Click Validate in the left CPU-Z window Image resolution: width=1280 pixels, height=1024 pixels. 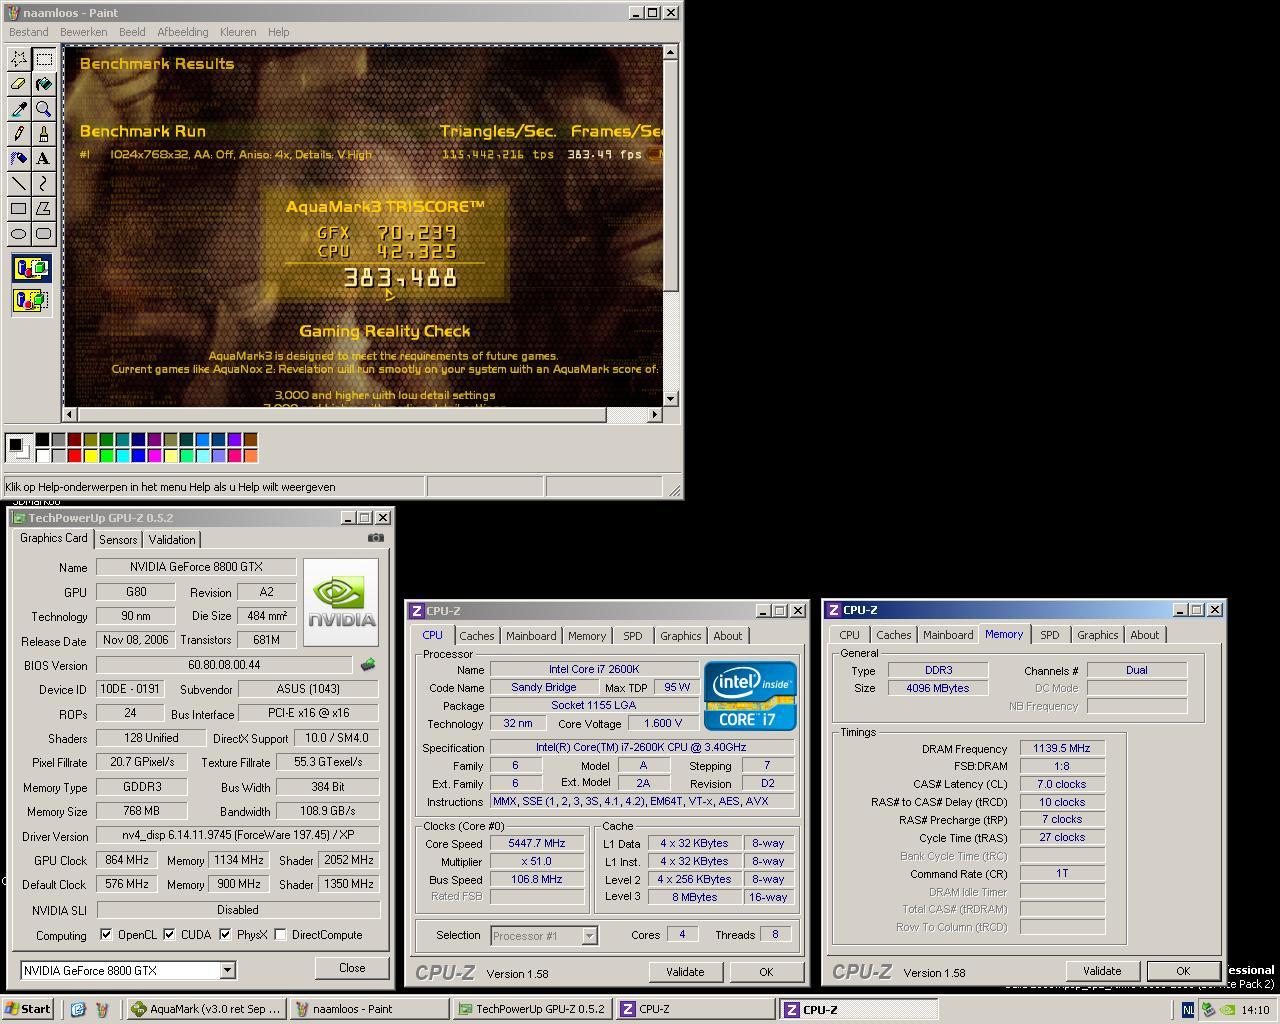click(685, 972)
